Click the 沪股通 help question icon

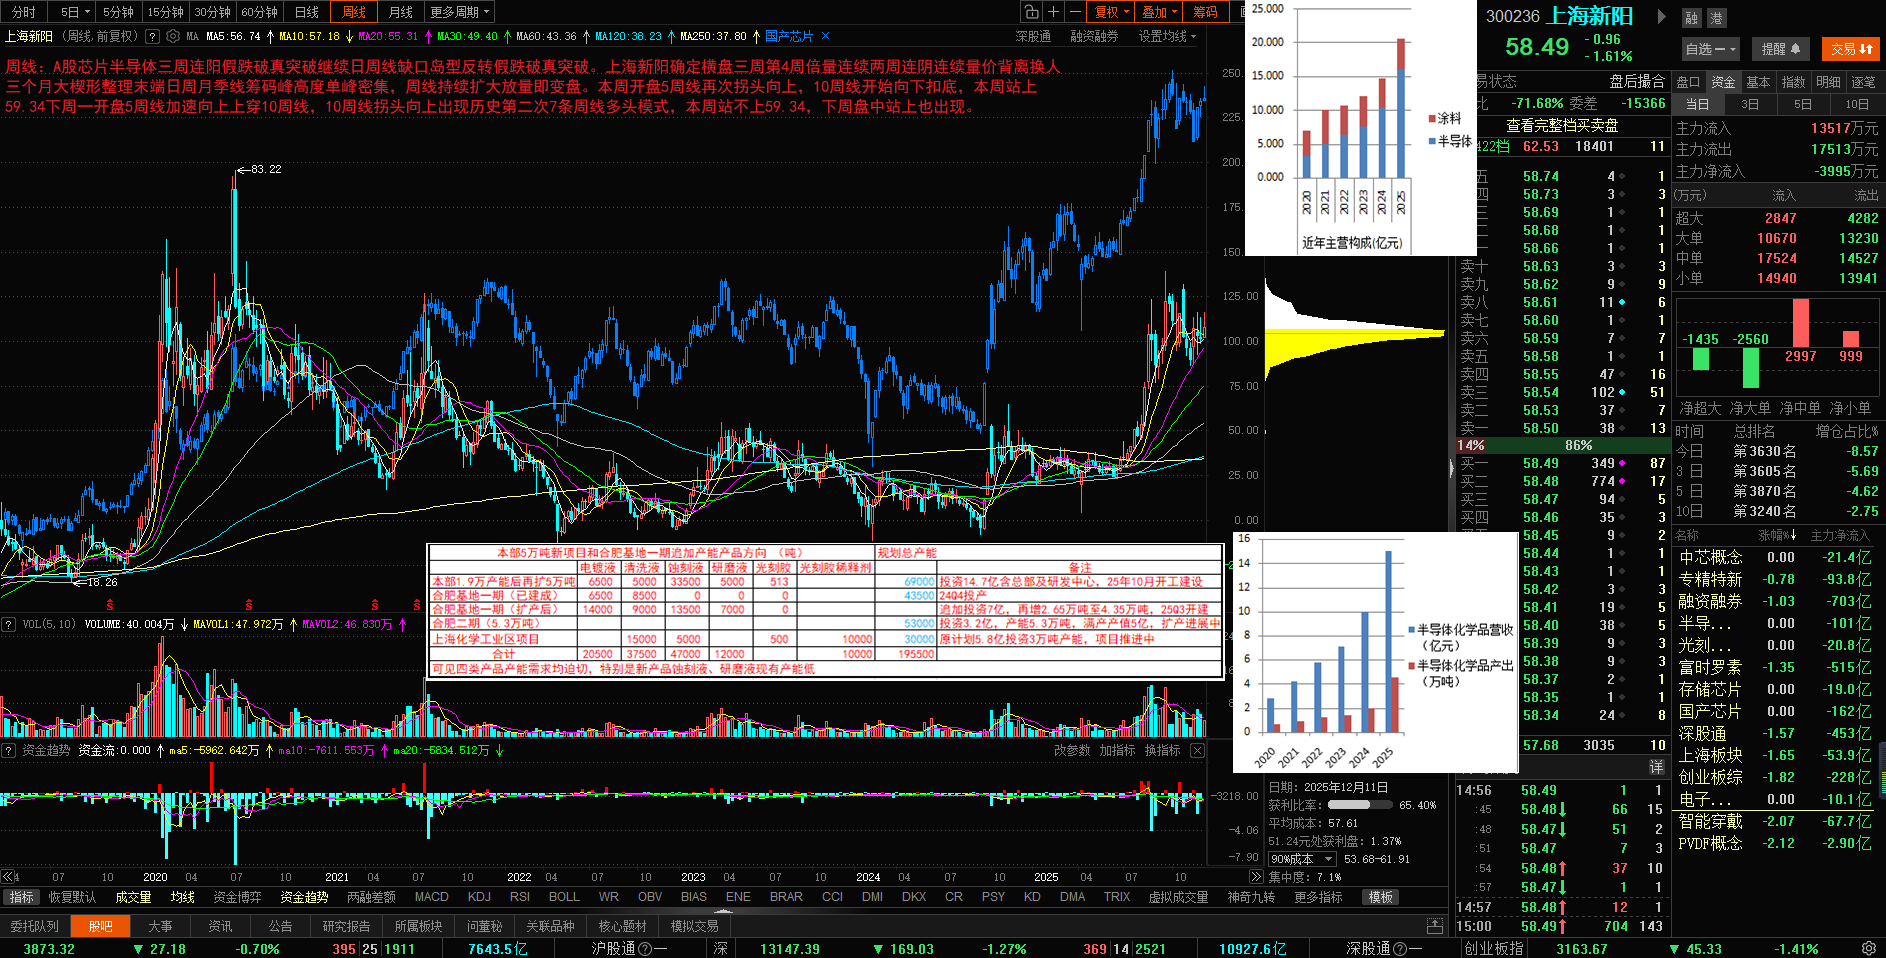pyautogui.click(x=645, y=949)
